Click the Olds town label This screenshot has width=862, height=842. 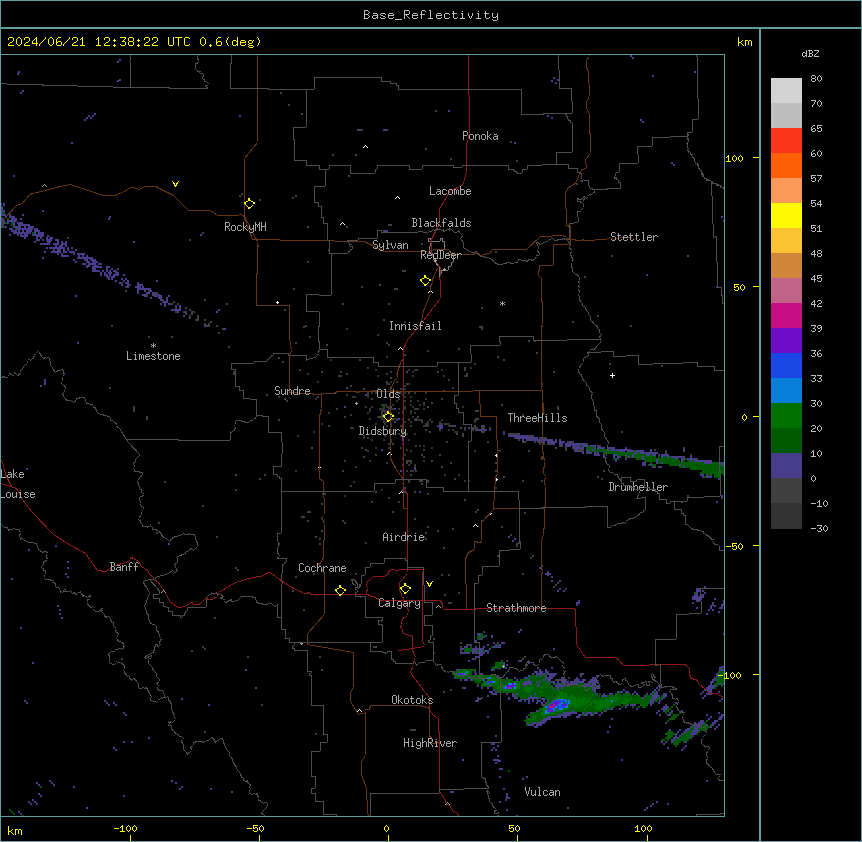(x=388, y=394)
